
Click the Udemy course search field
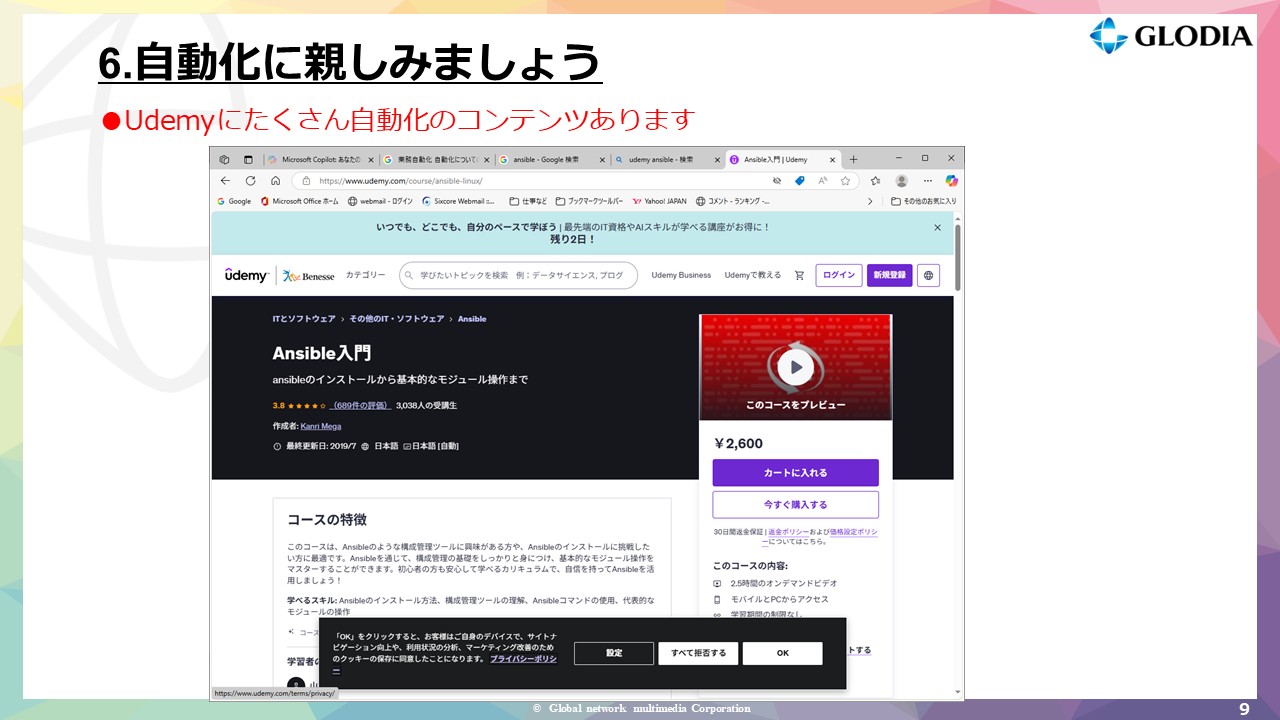tap(518, 275)
